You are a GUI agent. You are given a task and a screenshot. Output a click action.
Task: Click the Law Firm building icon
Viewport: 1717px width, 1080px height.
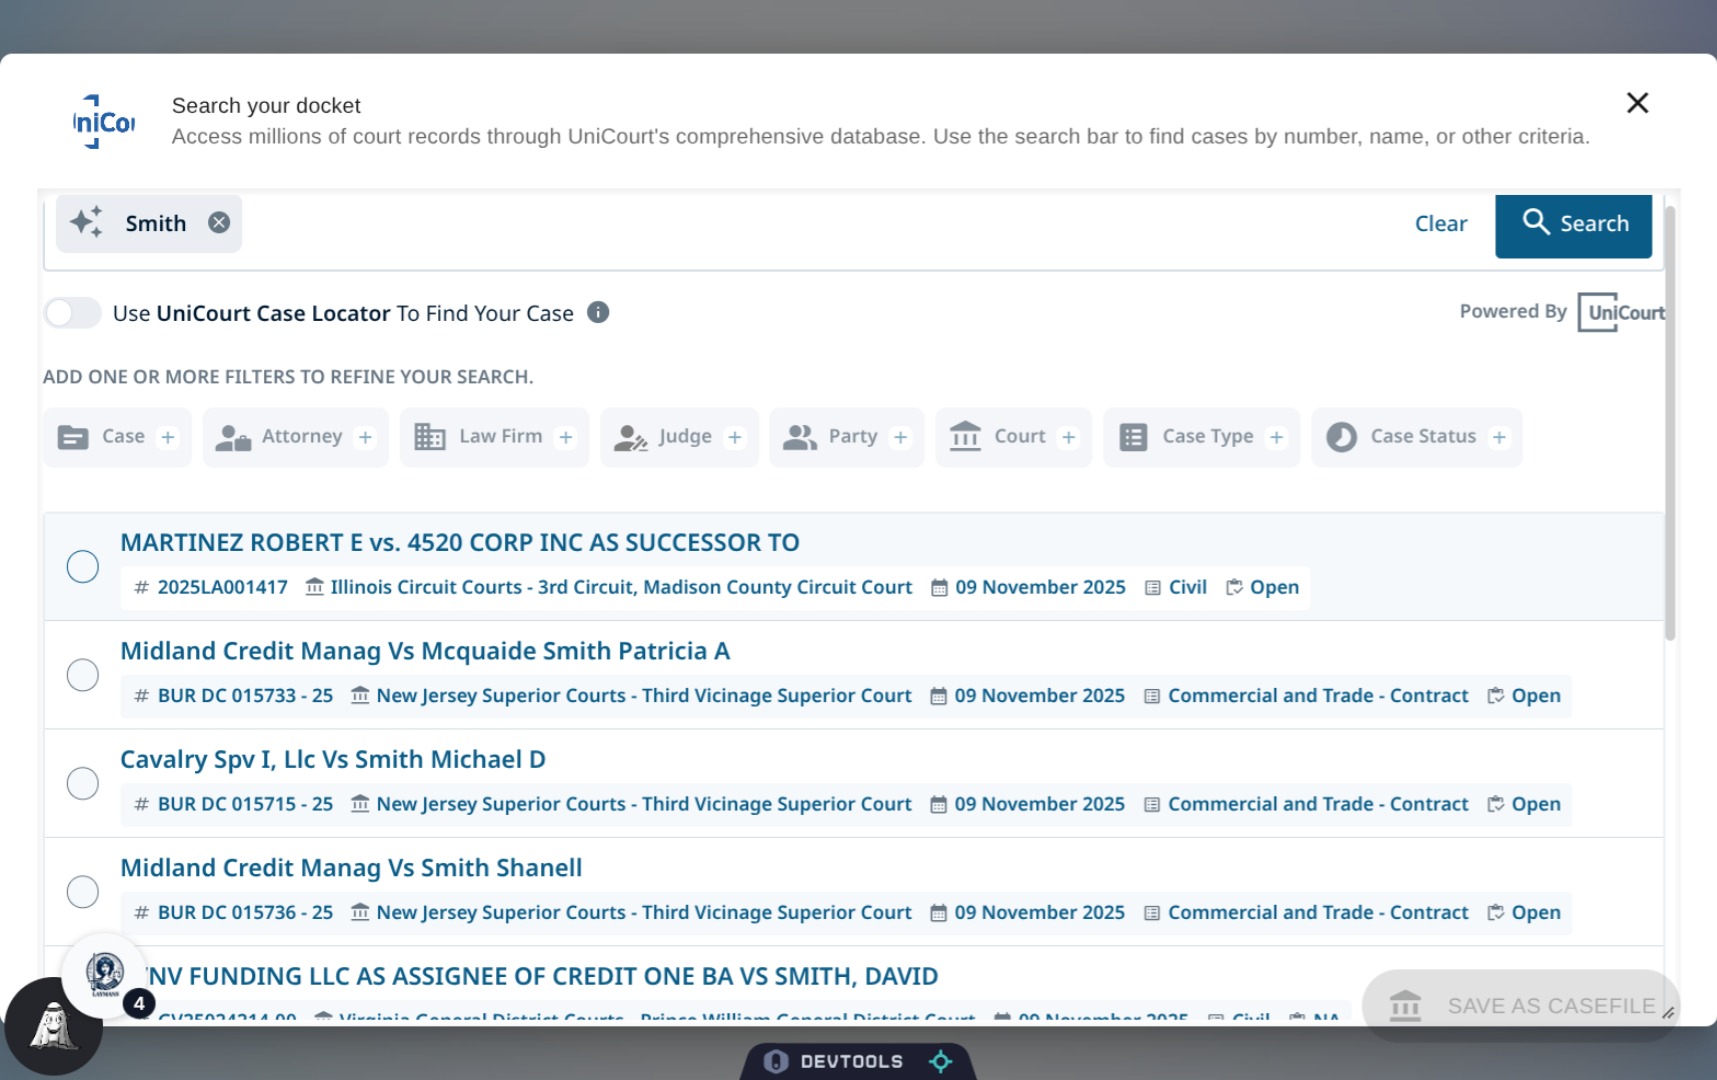[x=430, y=437]
